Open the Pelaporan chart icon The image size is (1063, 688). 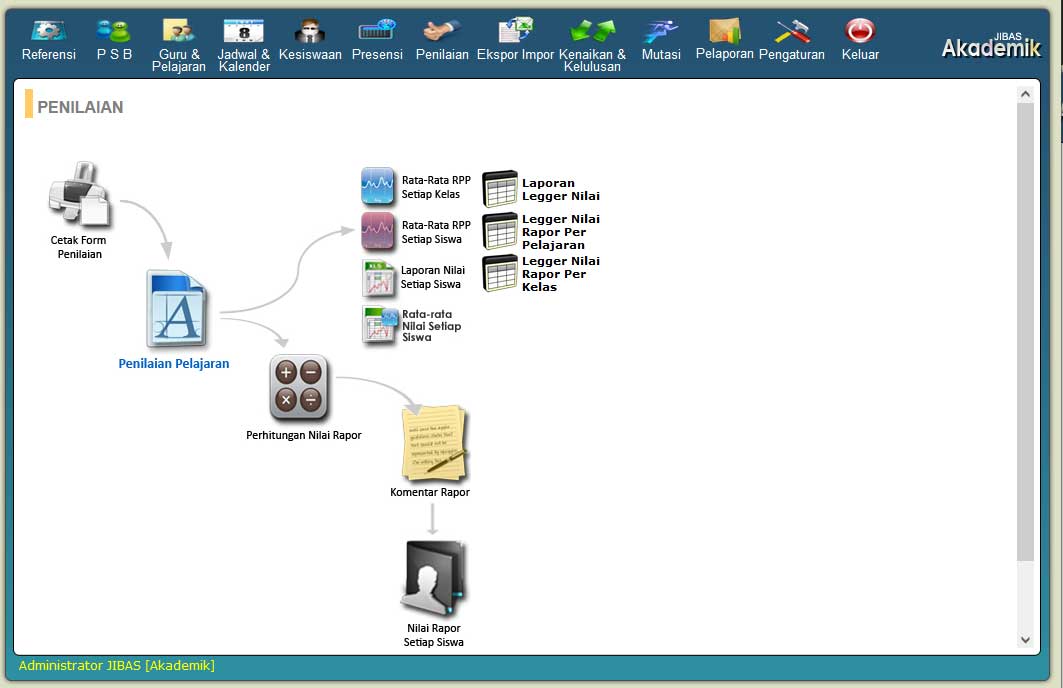[x=724, y=31]
